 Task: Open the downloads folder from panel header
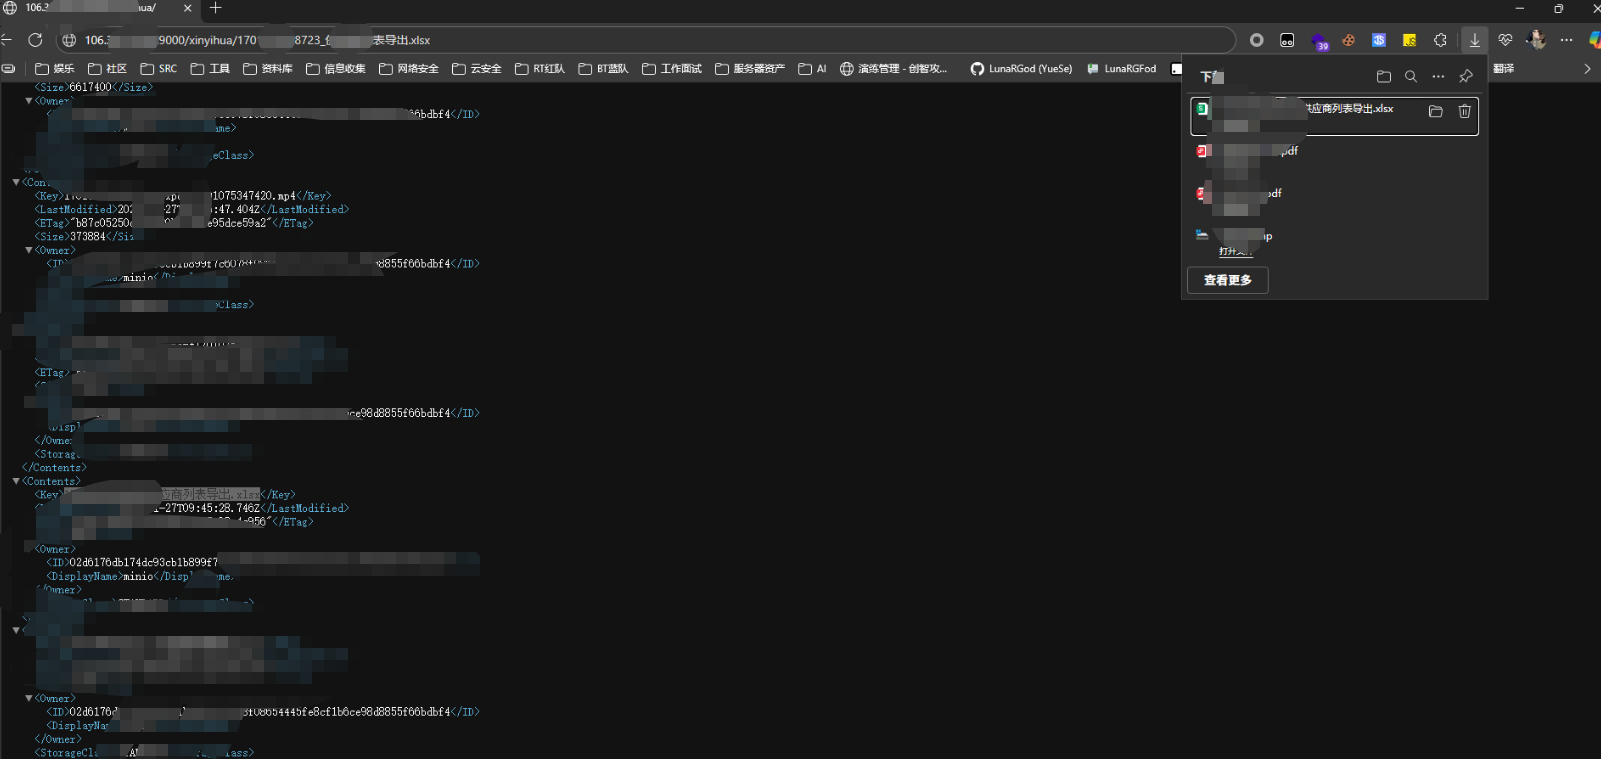1384,76
